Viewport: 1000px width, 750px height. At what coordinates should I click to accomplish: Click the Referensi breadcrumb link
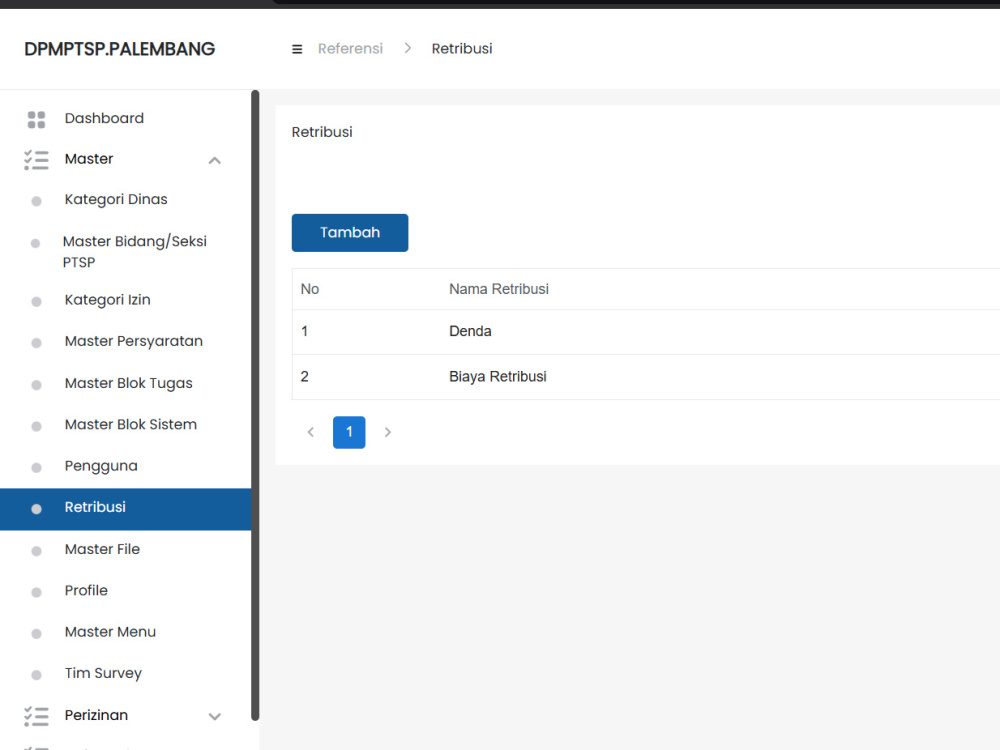350,48
